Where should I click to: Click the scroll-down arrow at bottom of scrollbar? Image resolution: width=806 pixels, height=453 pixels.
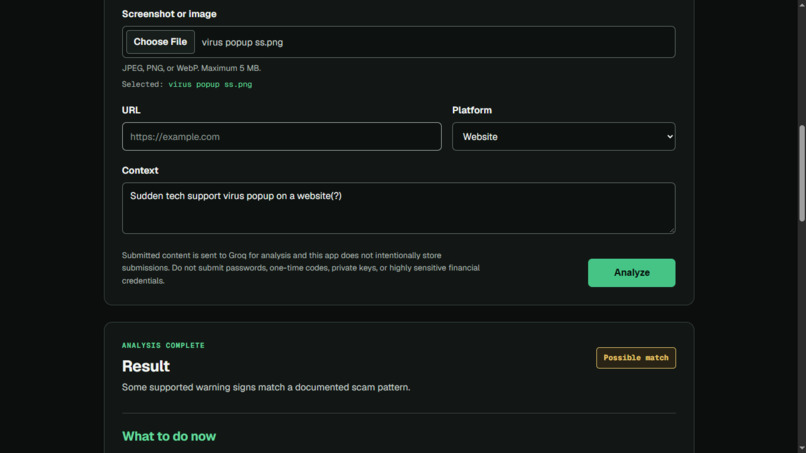801,449
